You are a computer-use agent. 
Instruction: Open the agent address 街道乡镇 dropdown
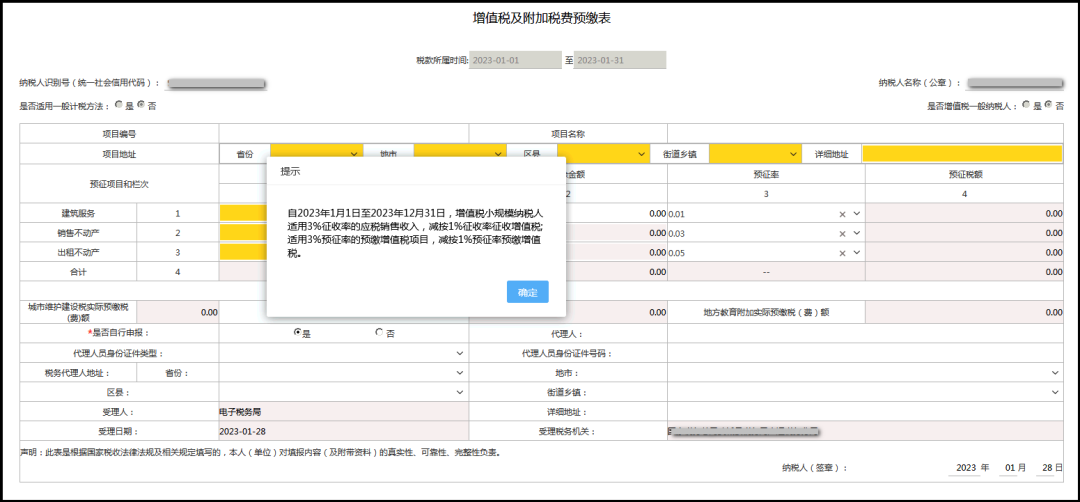click(x=865, y=392)
